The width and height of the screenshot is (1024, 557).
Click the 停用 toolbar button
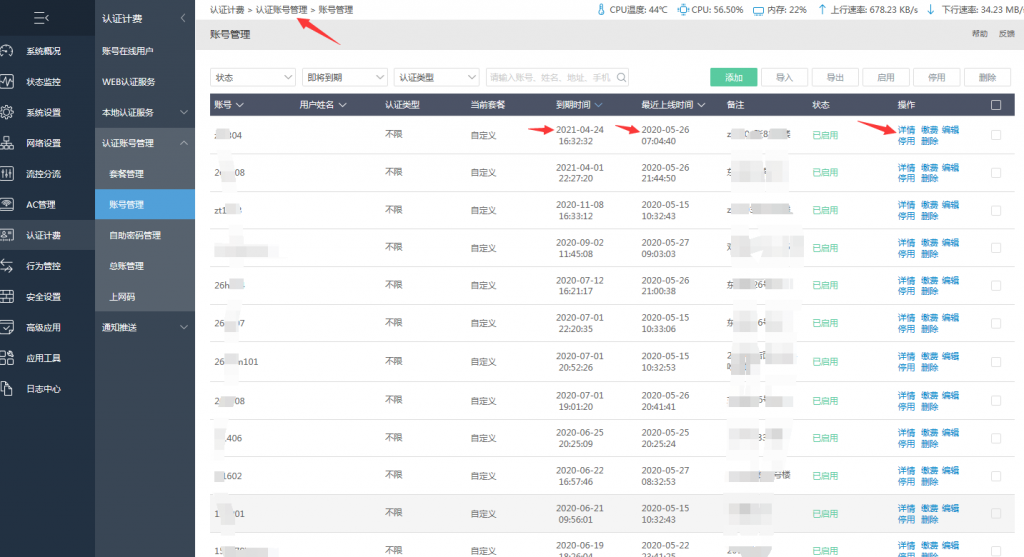tap(936, 77)
